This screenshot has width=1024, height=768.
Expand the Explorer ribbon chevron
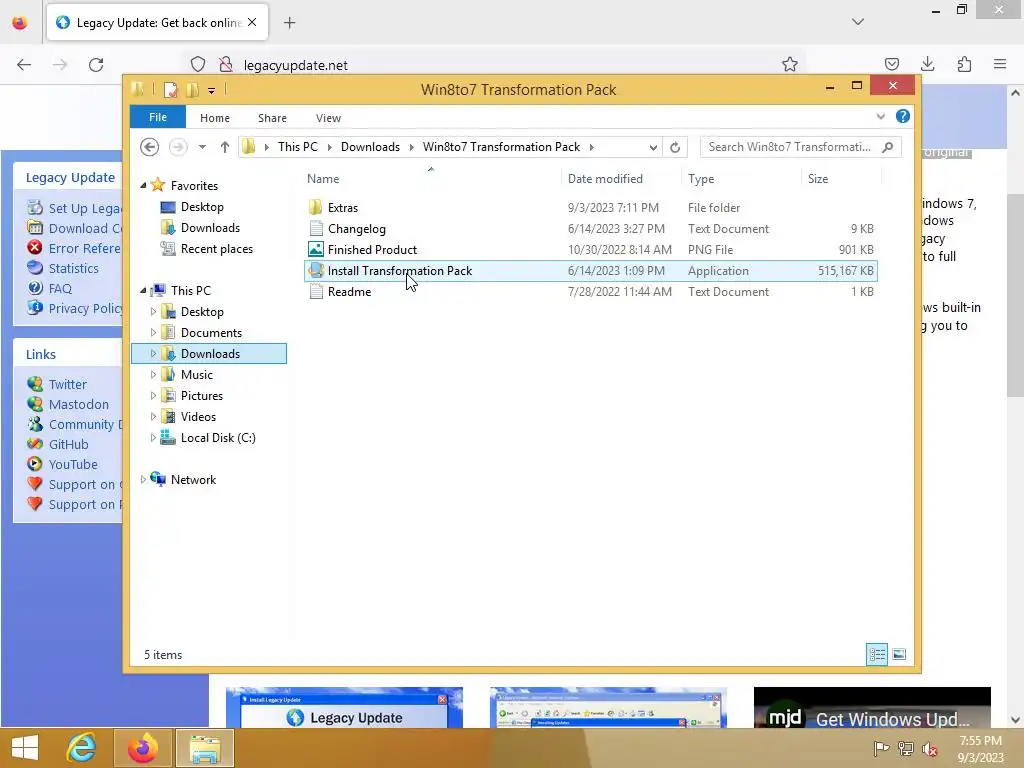pyautogui.click(x=880, y=116)
